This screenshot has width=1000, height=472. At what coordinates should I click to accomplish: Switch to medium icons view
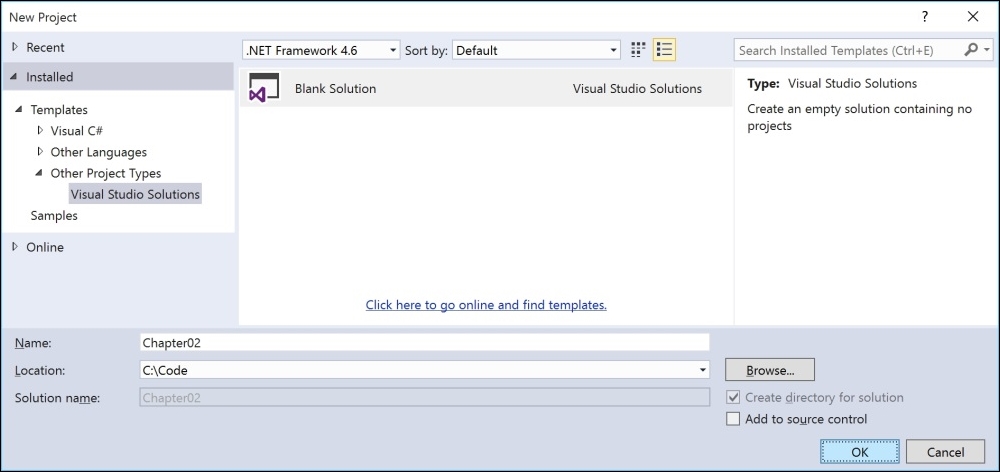(638, 50)
